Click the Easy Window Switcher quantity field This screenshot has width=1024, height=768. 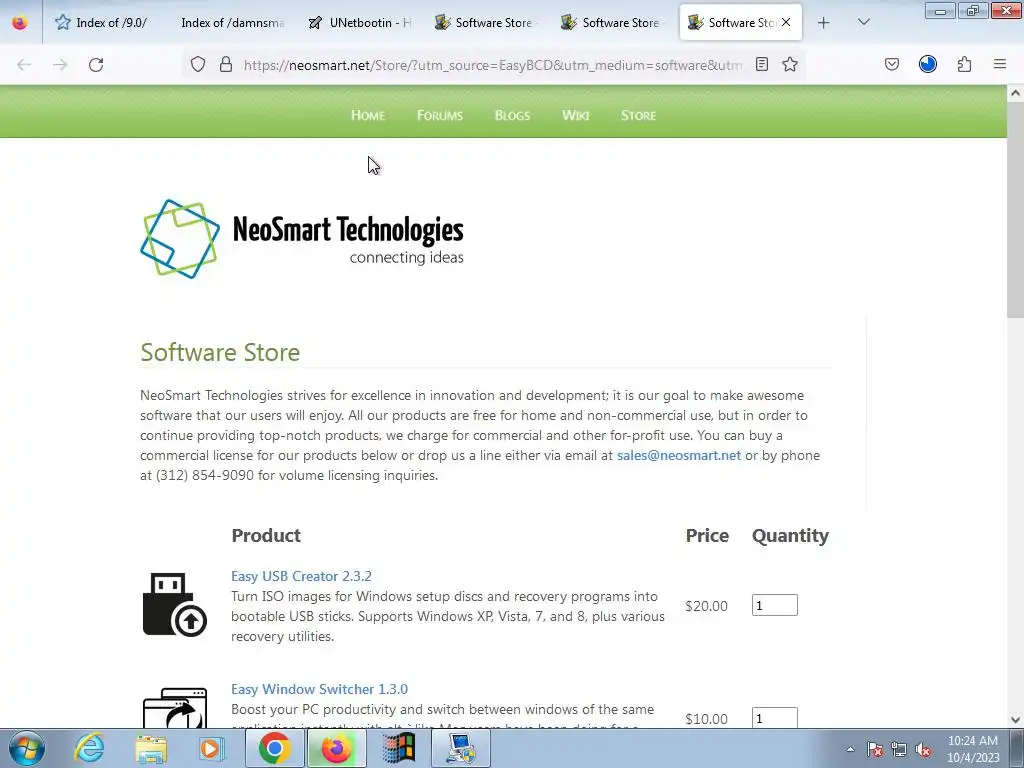click(775, 718)
